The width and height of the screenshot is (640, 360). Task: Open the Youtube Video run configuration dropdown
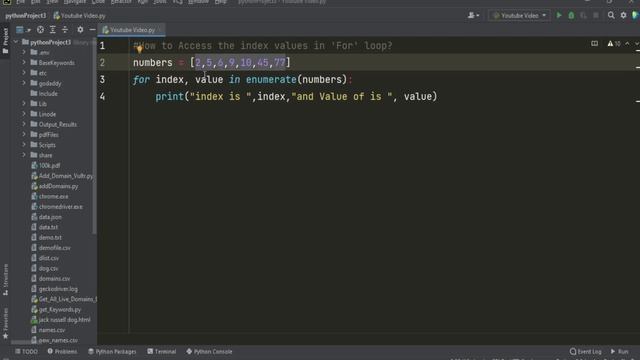519,16
